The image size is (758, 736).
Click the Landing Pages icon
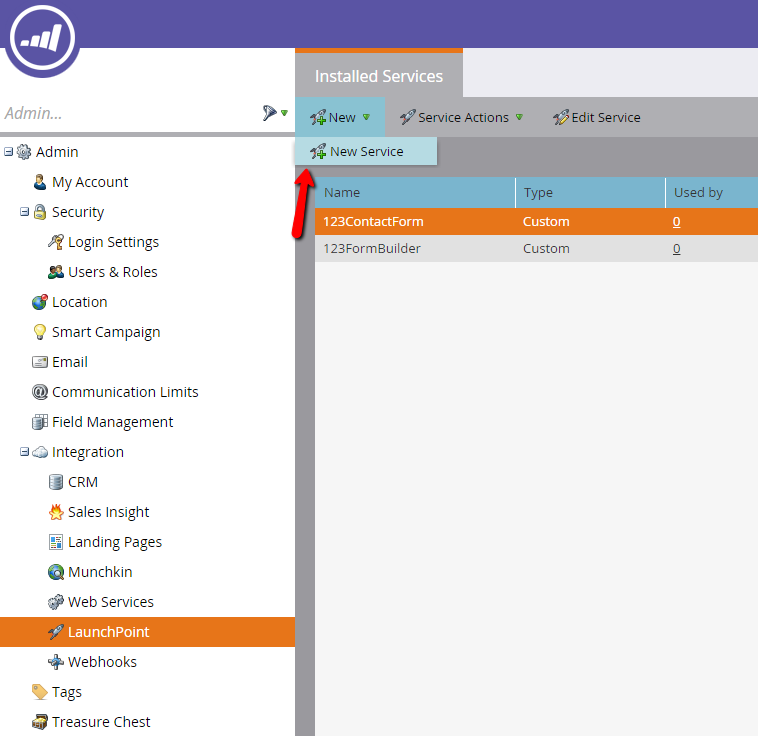56,542
